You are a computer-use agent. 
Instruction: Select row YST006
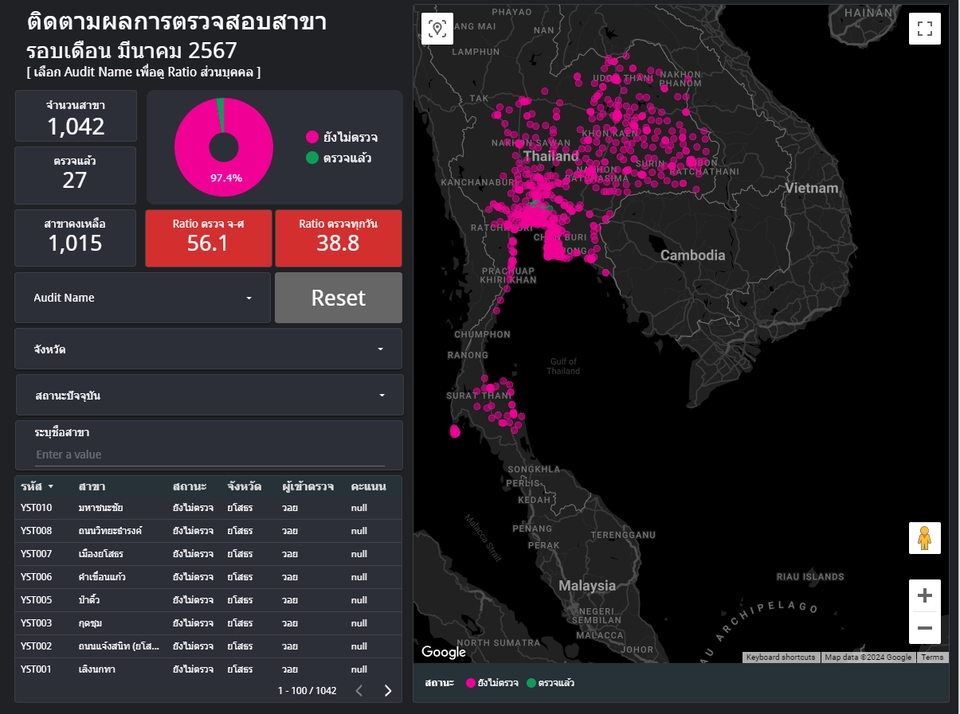(x=209, y=577)
